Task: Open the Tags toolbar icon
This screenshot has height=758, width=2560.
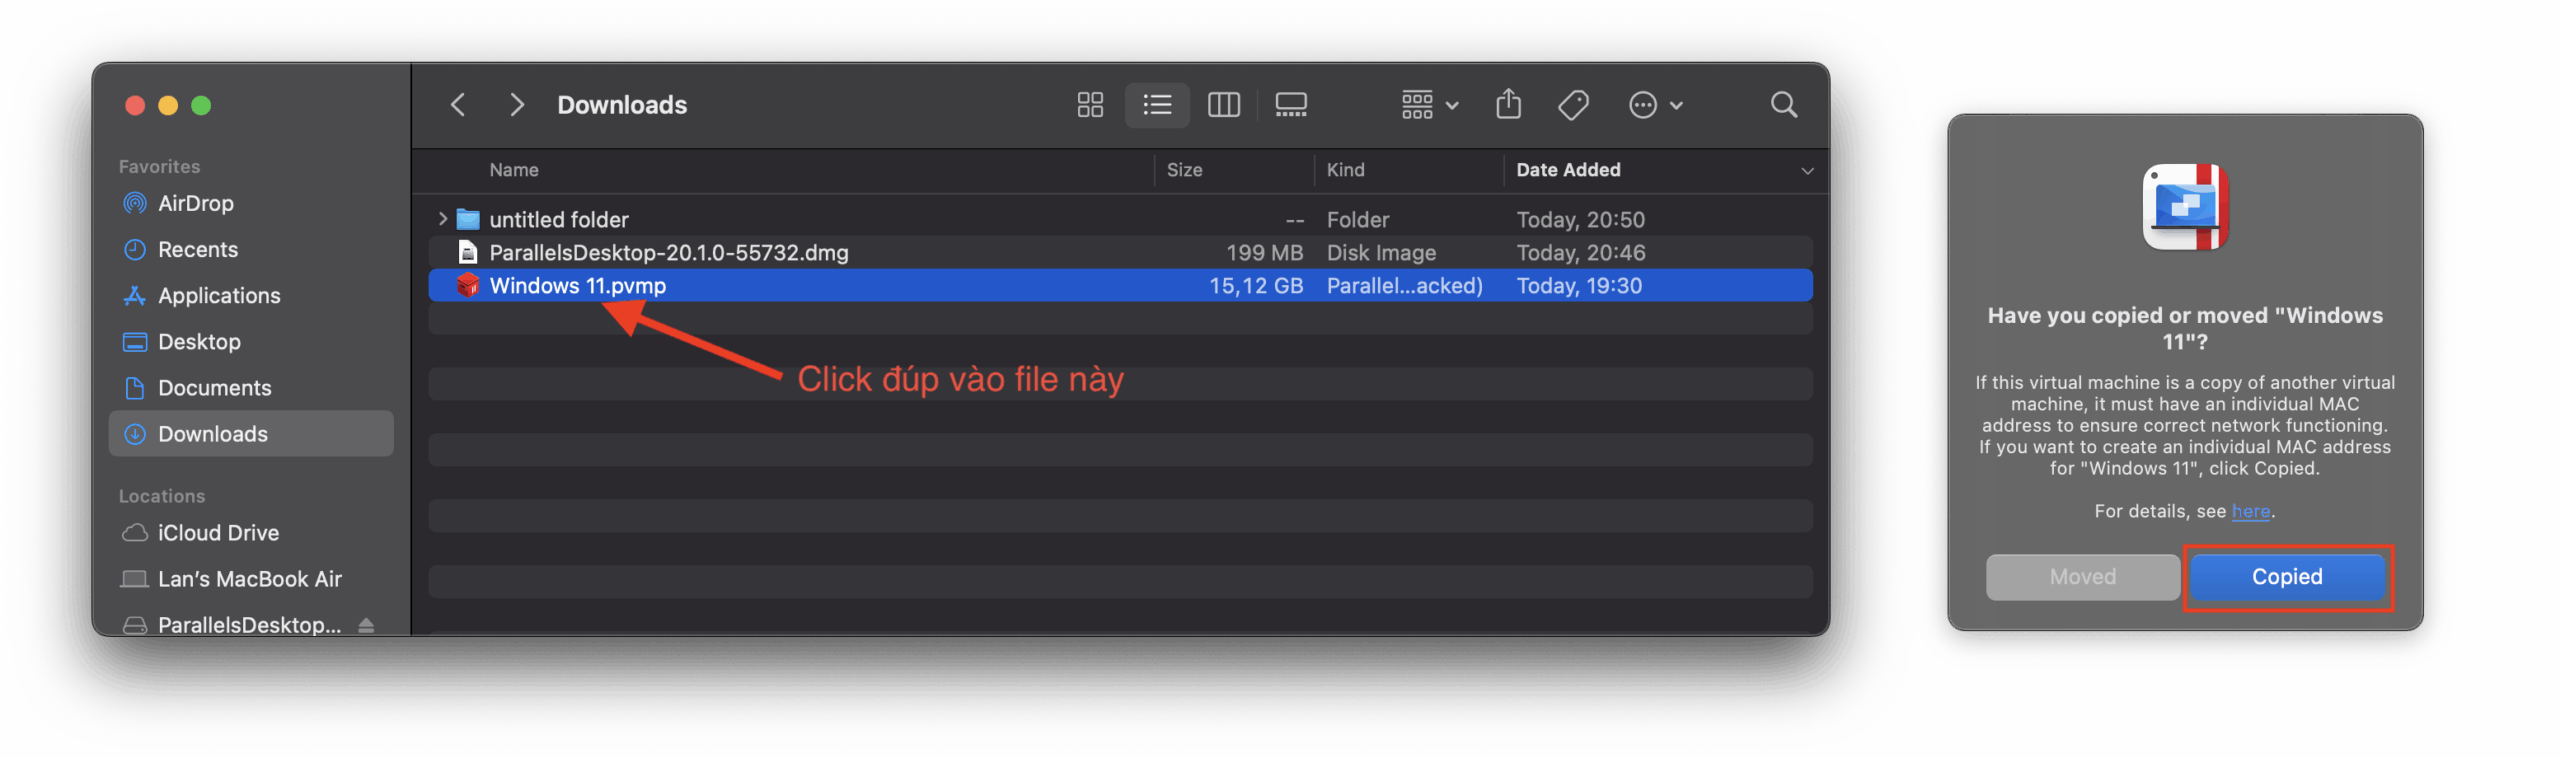Action: pos(1573,105)
